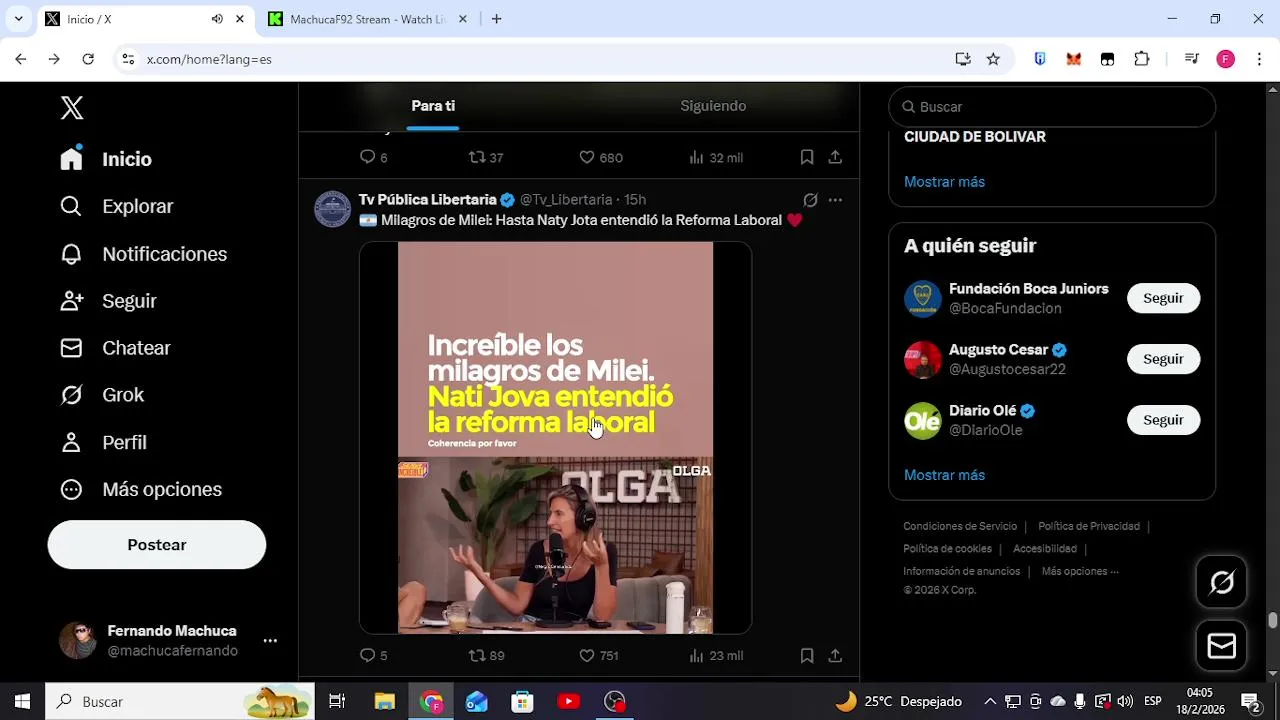Image resolution: width=1280 pixels, height=720 pixels.
Task: Bookmark the Tv Libertaria post
Action: (x=807, y=656)
